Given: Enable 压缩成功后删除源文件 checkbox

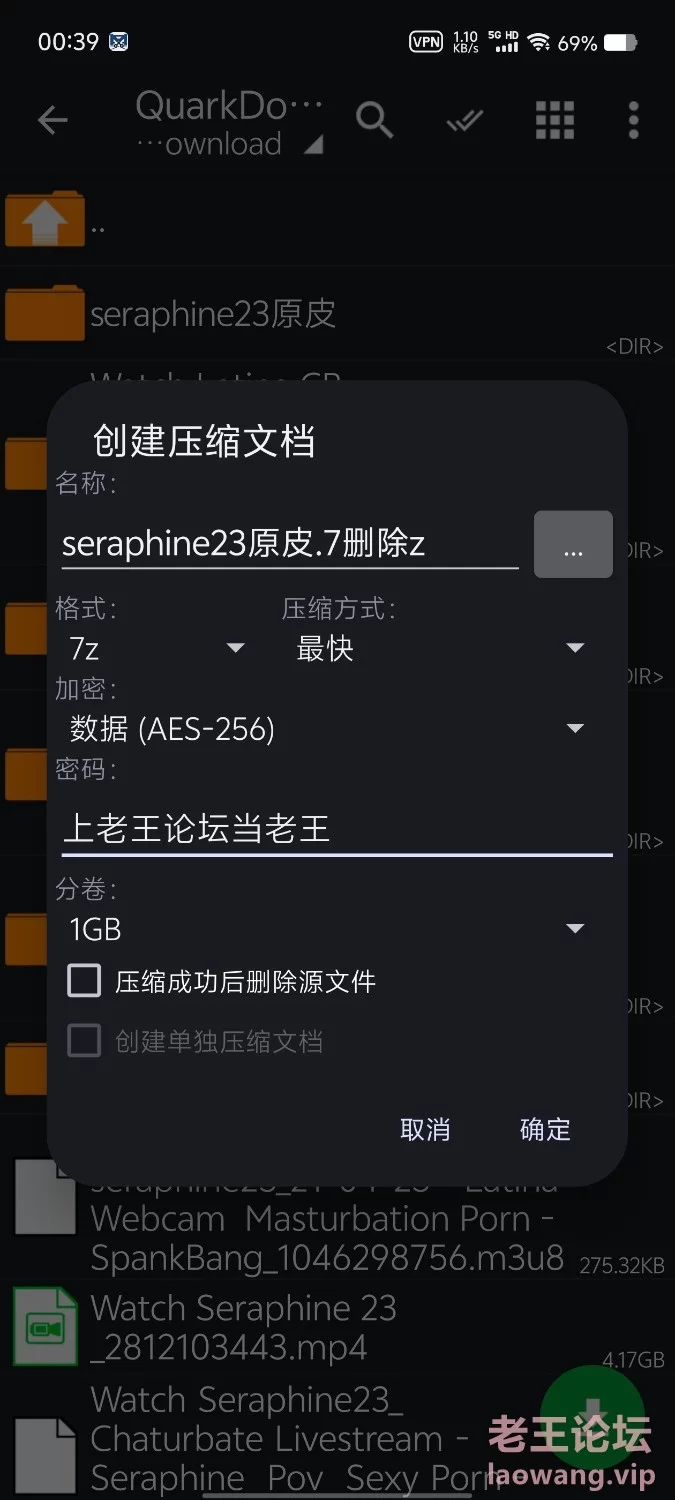Looking at the screenshot, I should (x=84, y=980).
